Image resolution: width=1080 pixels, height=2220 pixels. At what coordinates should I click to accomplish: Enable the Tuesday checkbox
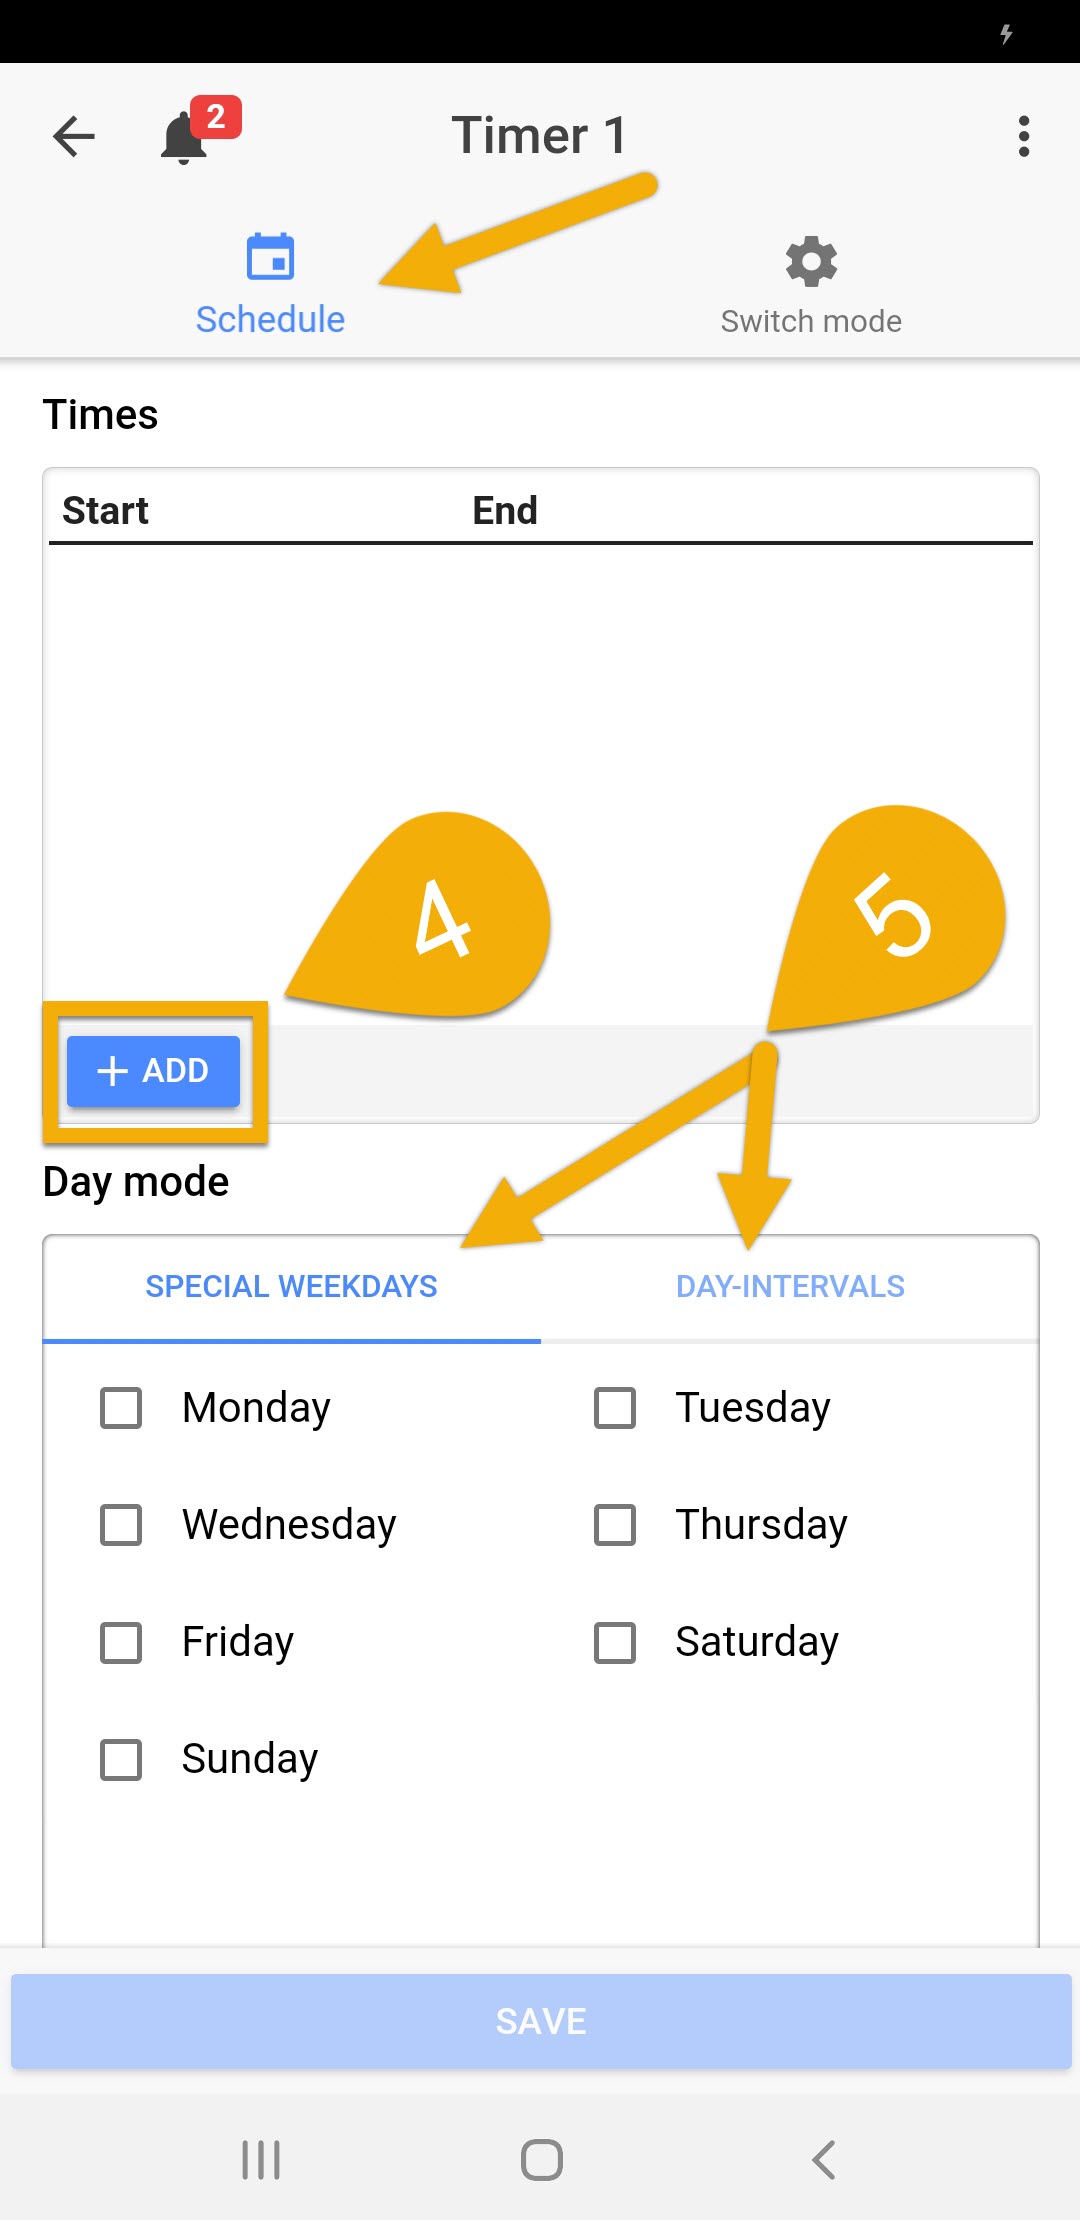point(615,1408)
